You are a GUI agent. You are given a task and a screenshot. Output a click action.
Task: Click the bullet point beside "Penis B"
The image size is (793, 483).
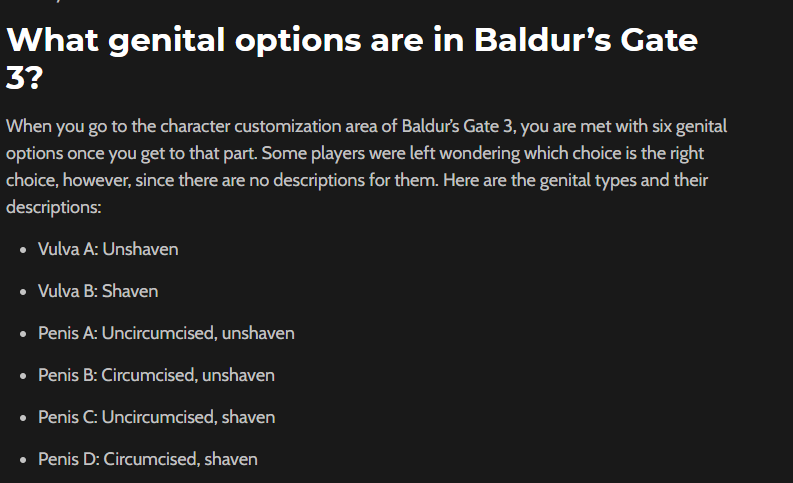click(22, 376)
